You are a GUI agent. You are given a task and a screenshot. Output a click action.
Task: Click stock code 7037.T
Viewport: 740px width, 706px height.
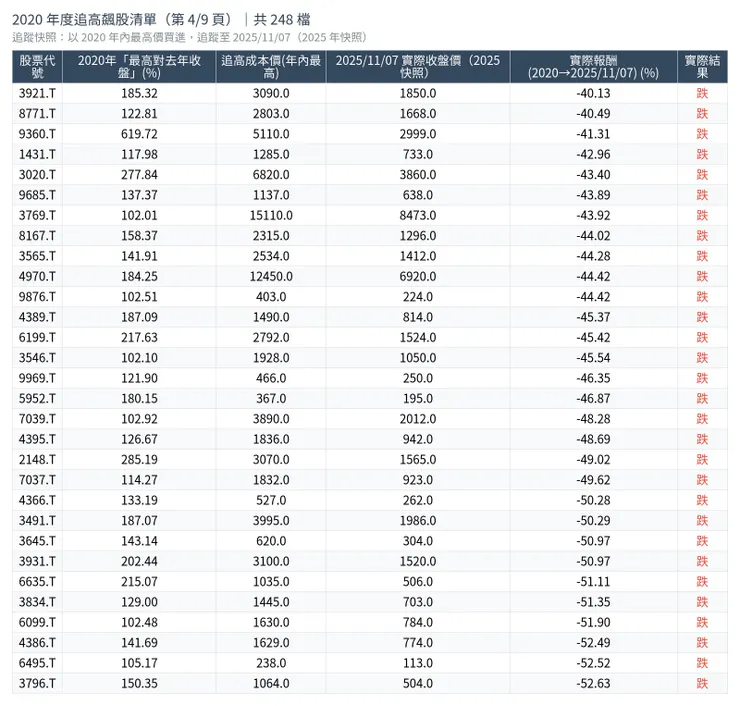37,480
